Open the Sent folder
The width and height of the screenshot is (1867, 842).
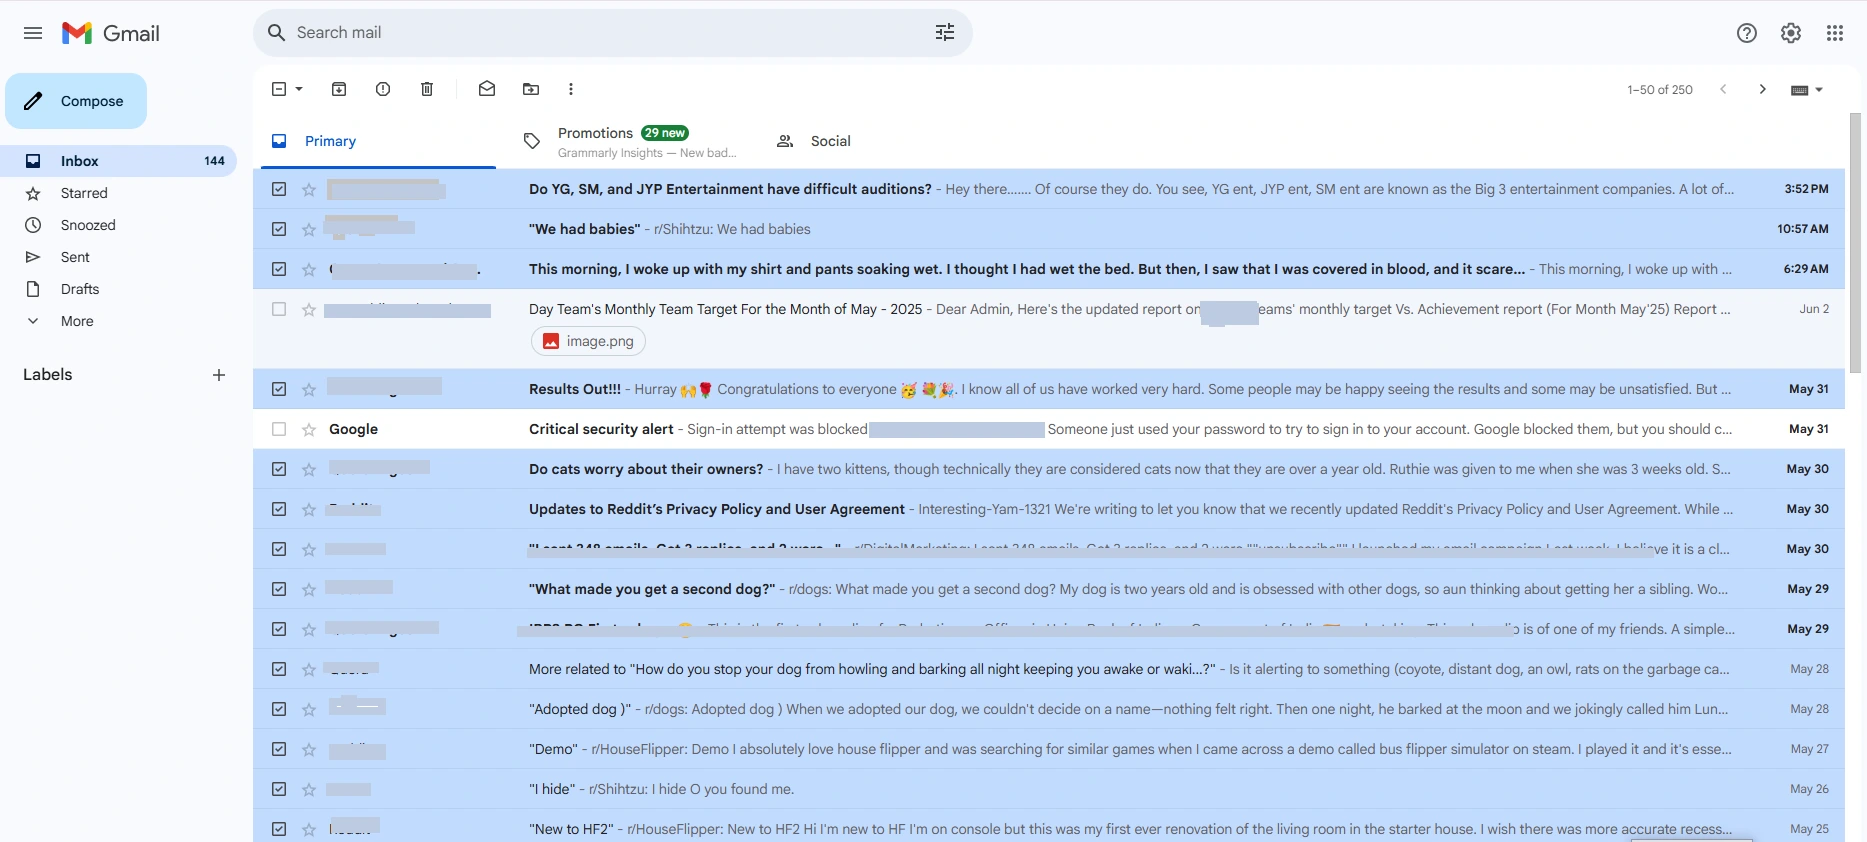tap(118, 257)
